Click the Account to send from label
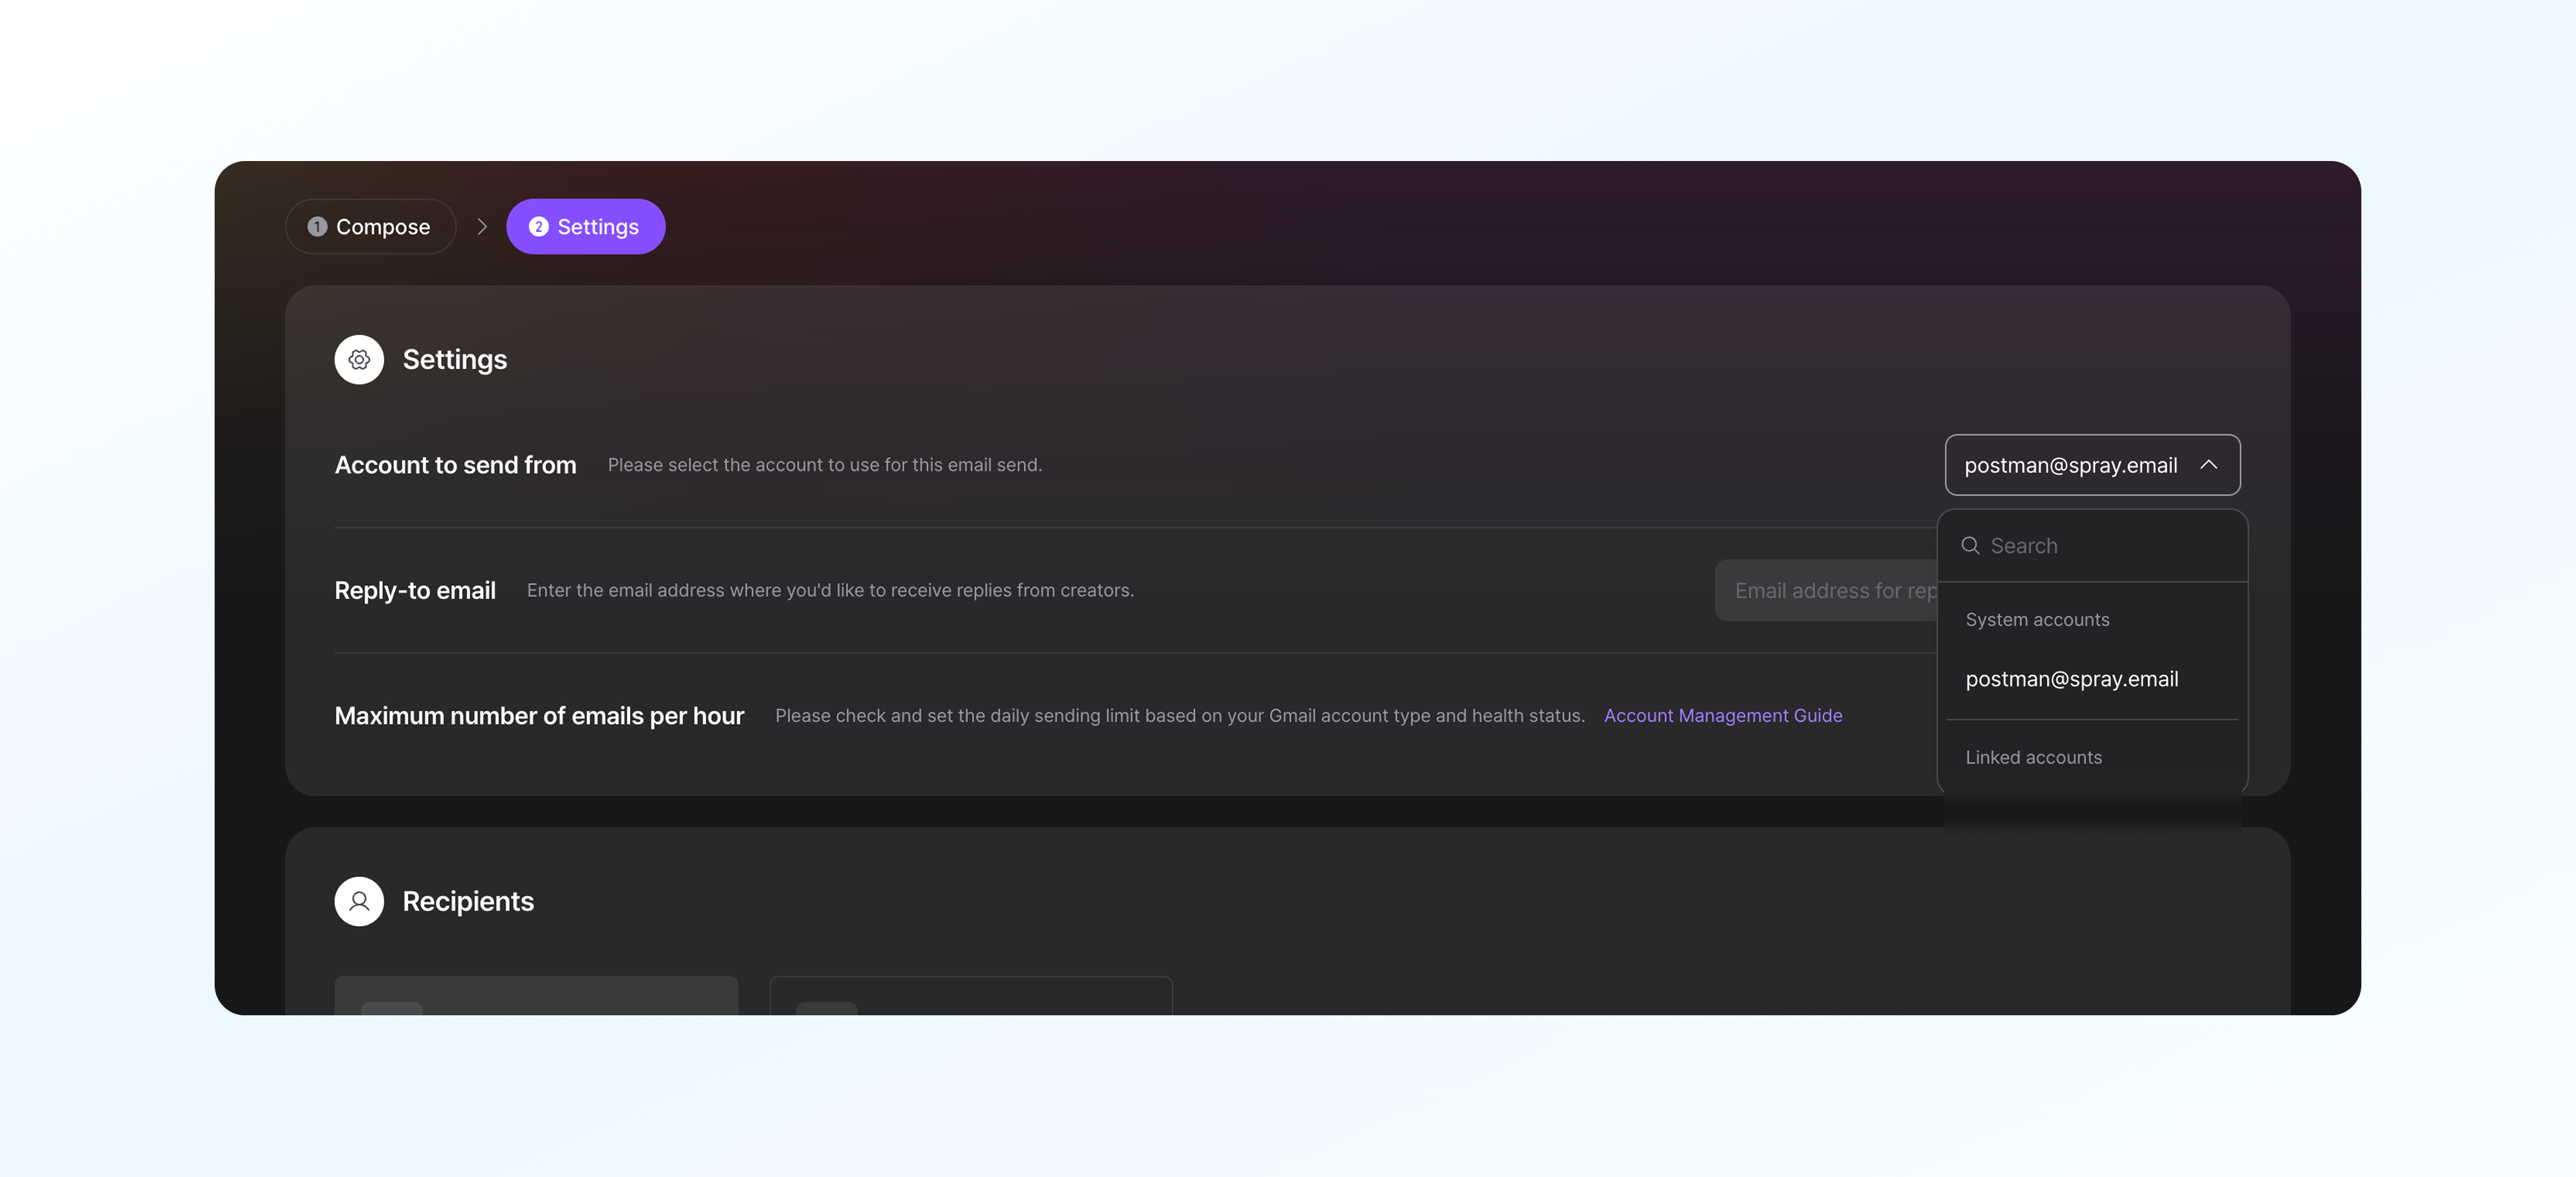Viewport: 2576px width, 1177px height. [455, 465]
